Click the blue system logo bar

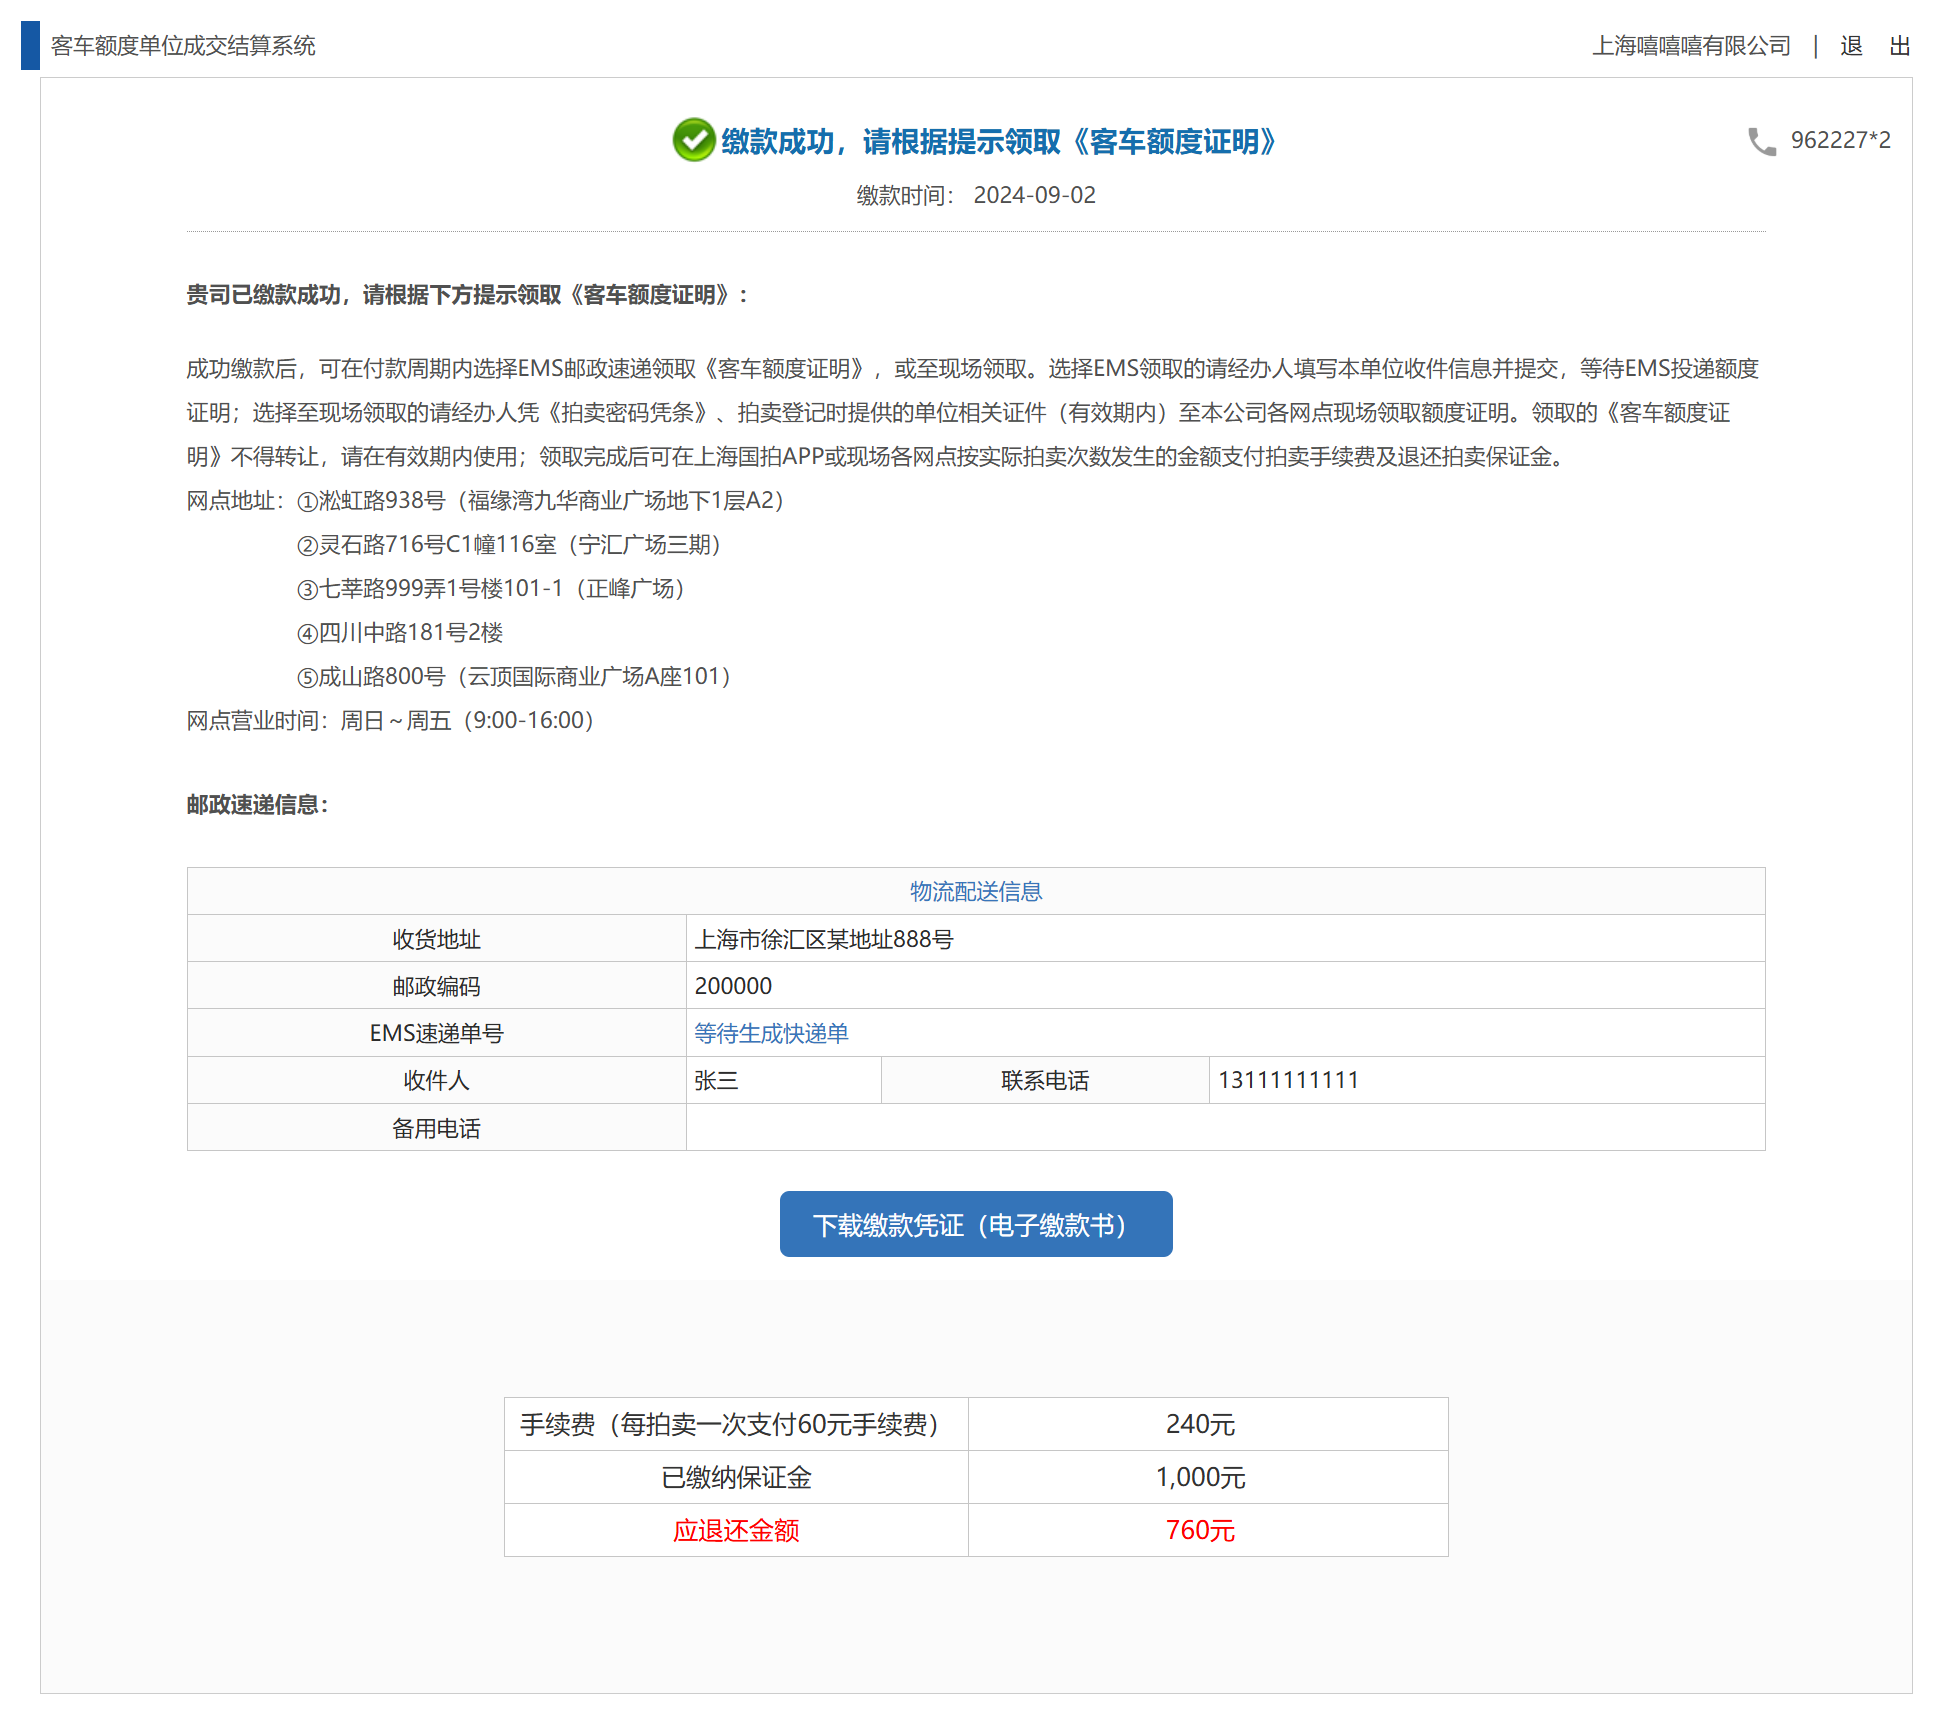(x=30, y=45)
